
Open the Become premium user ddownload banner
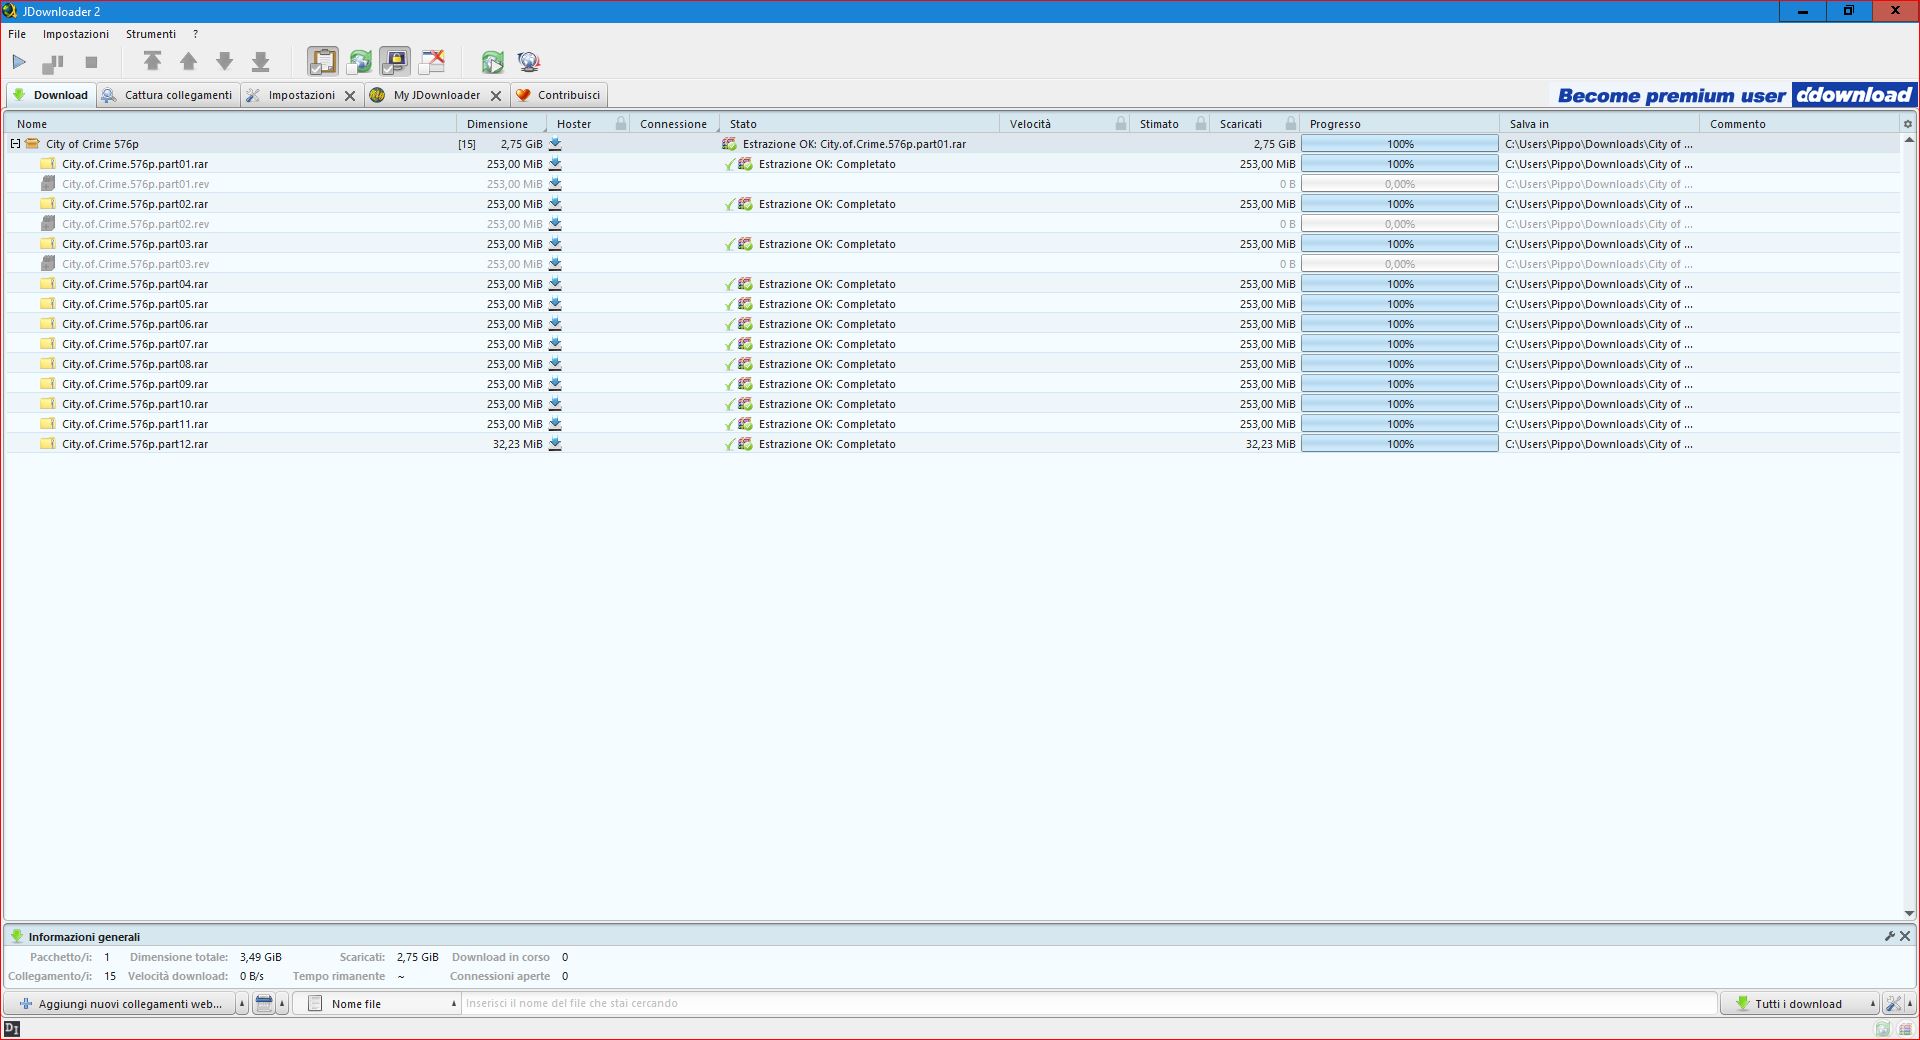(x=1734, y=95)
